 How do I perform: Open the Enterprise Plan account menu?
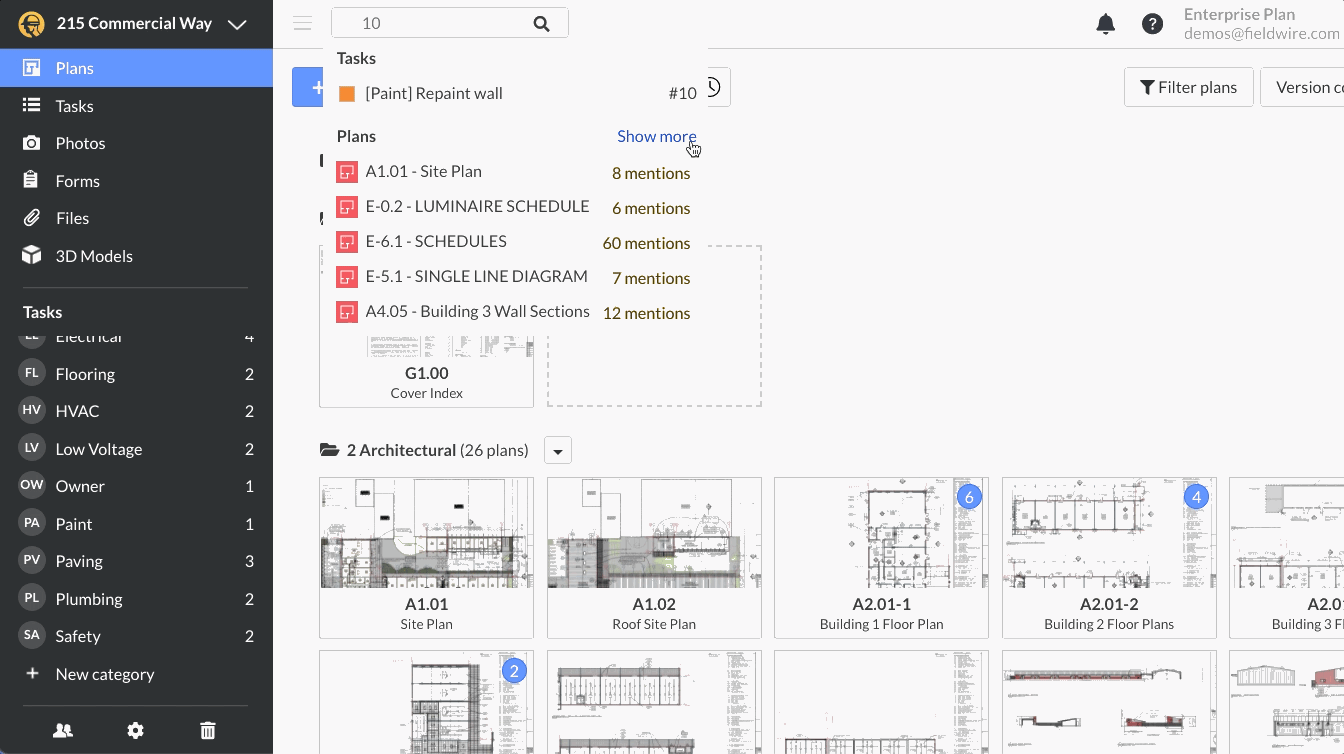[x=1262, y=24]
